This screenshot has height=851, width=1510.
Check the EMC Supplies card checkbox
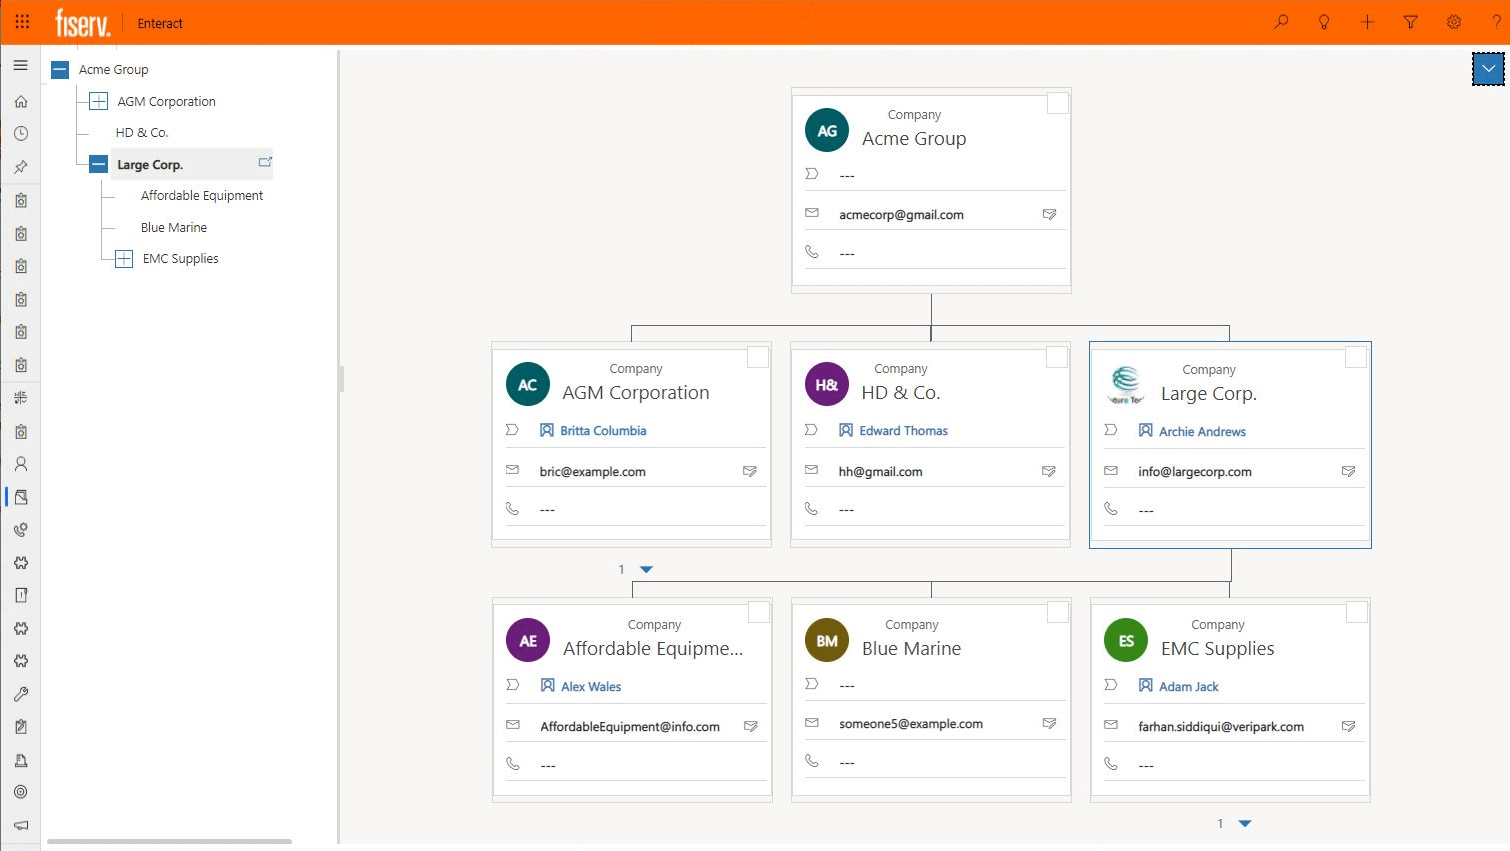pyautogui.click(x=1355, y=611)
